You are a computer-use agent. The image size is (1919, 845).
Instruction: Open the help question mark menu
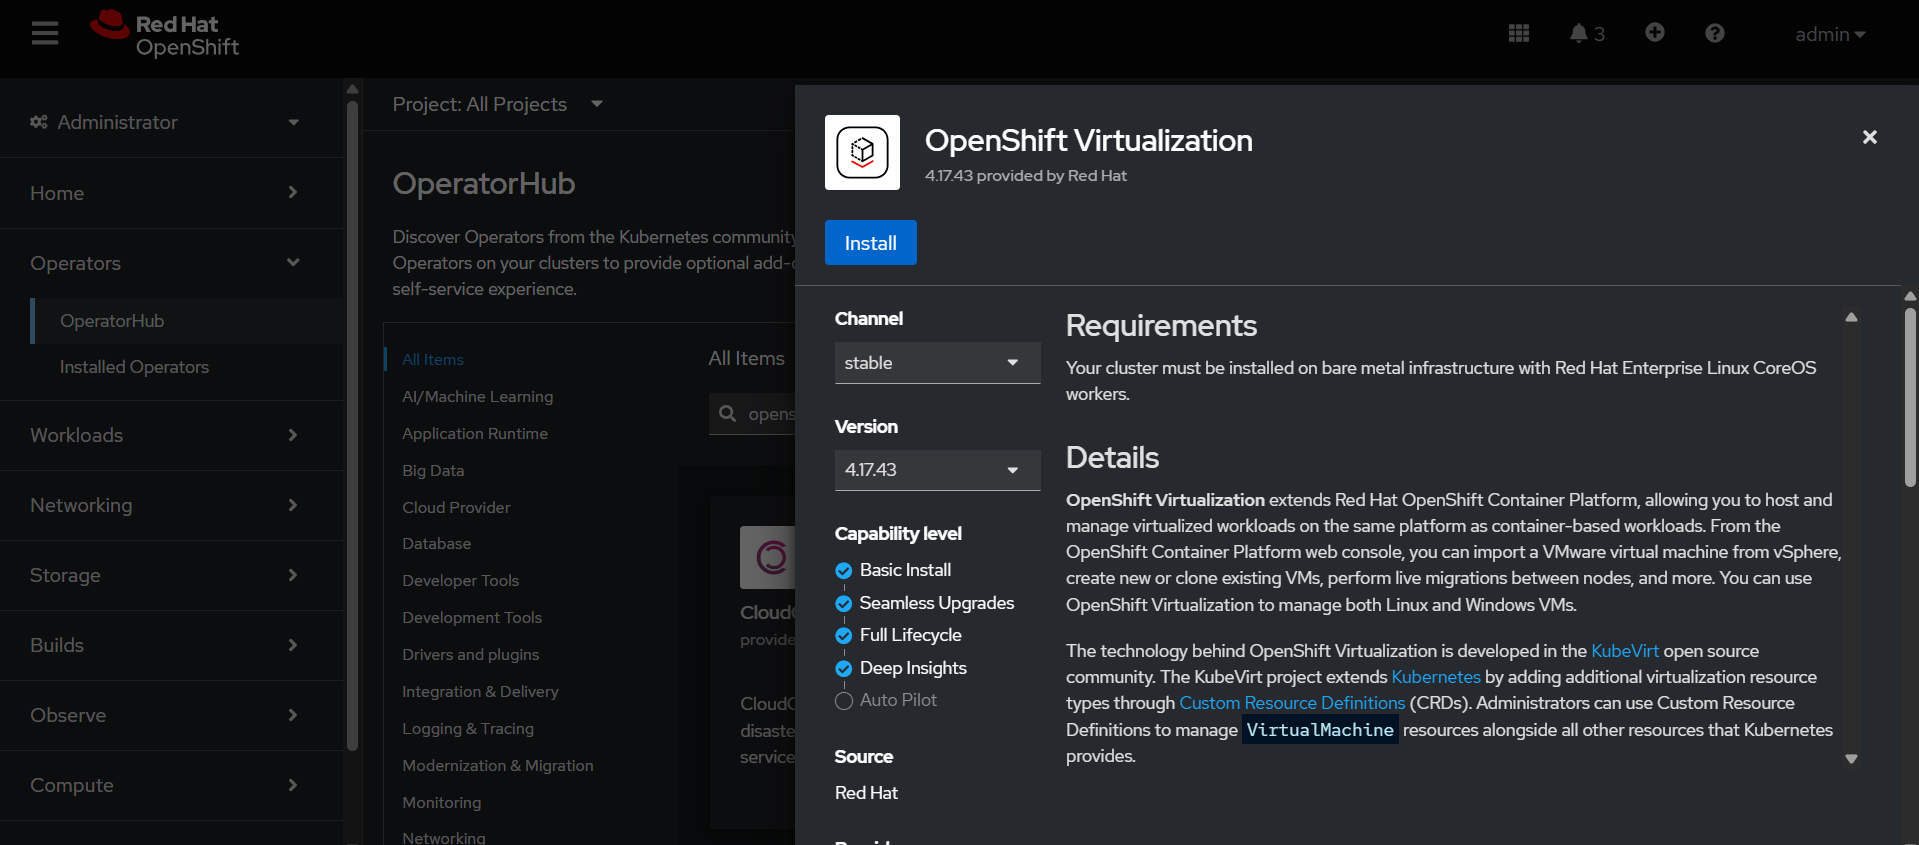click(1714, 34)
